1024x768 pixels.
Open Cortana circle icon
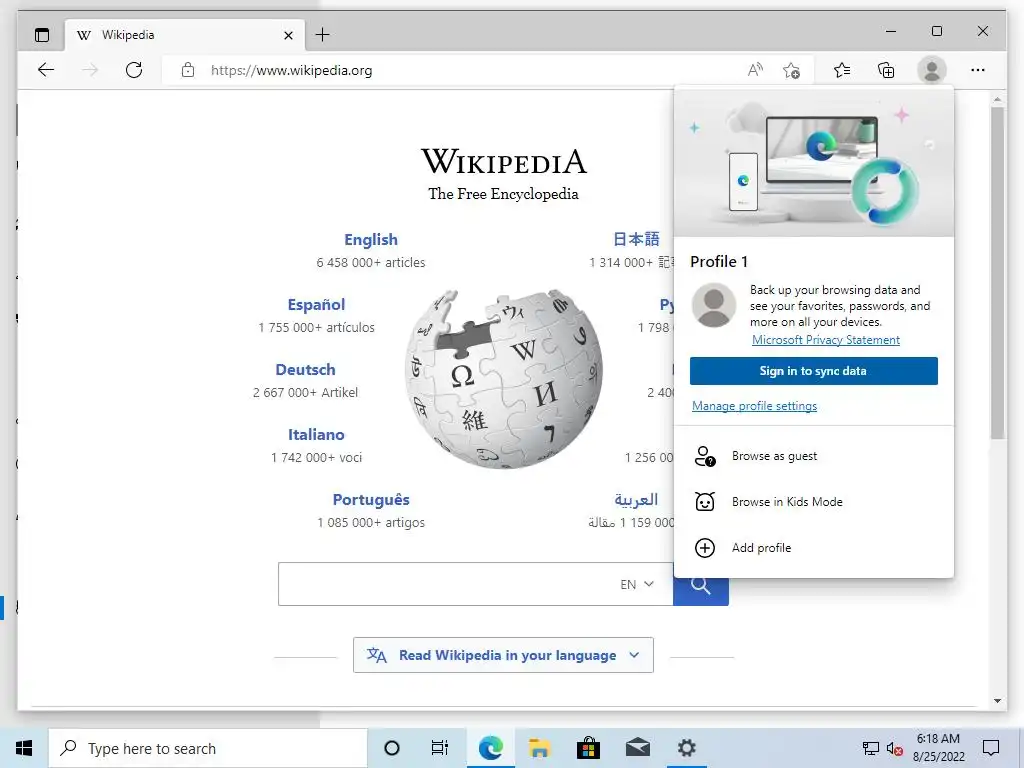tap(392, 748)
